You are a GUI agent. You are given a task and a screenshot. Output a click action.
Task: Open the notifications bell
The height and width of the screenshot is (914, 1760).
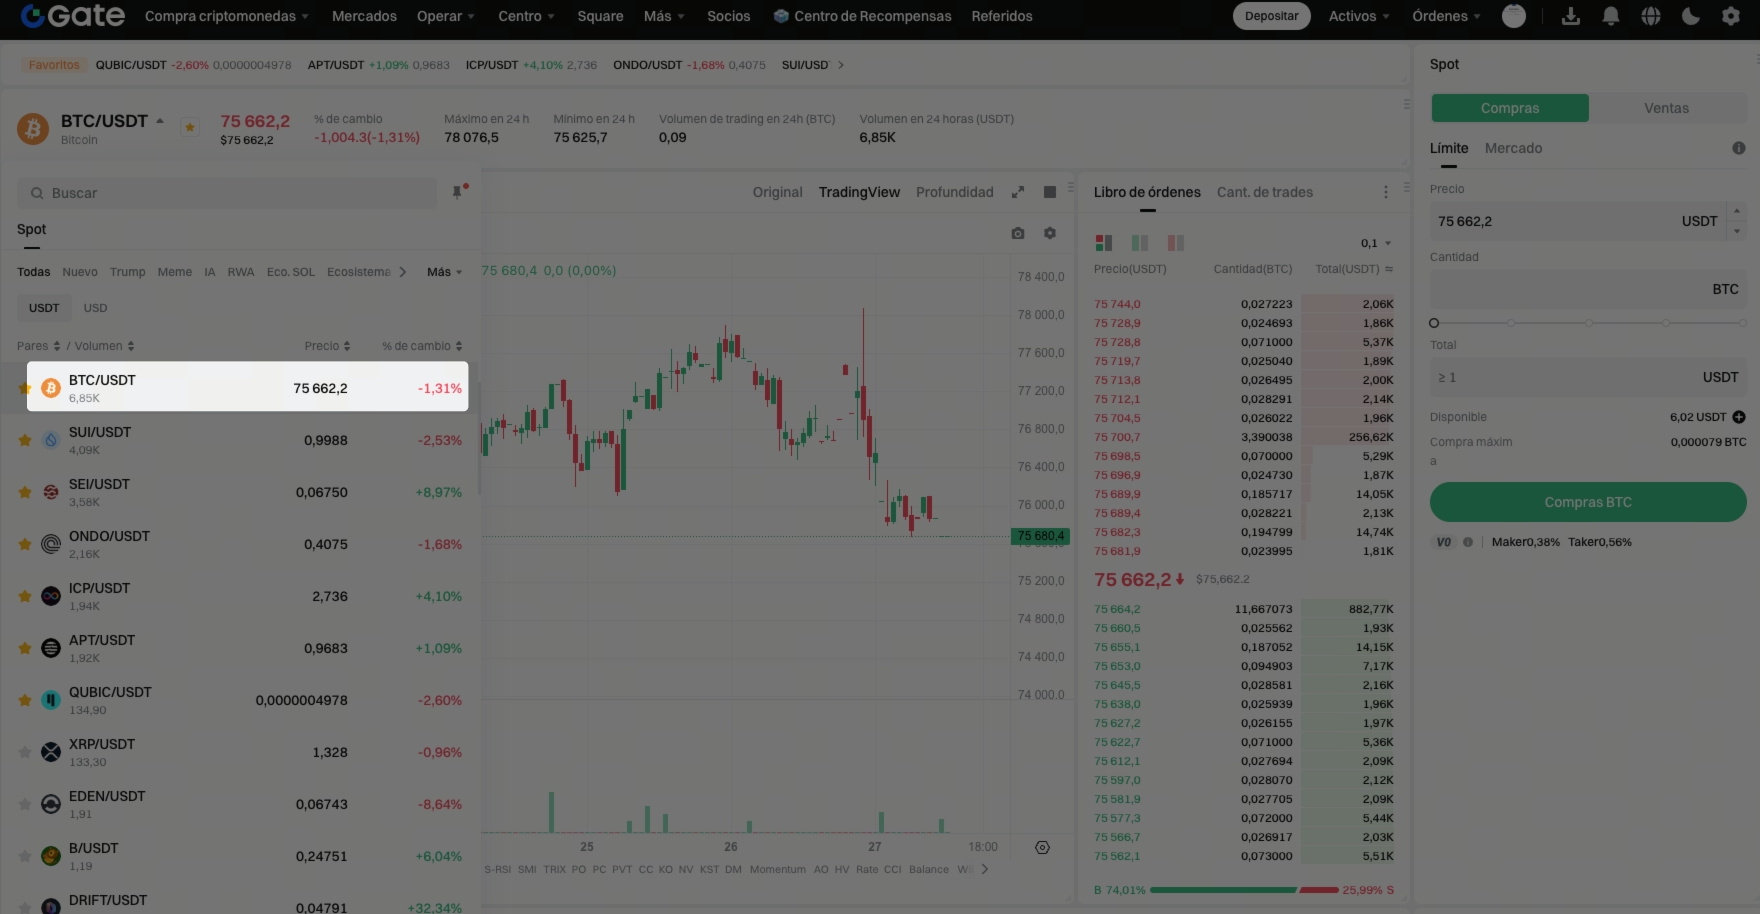click(x=1611, y=16)
